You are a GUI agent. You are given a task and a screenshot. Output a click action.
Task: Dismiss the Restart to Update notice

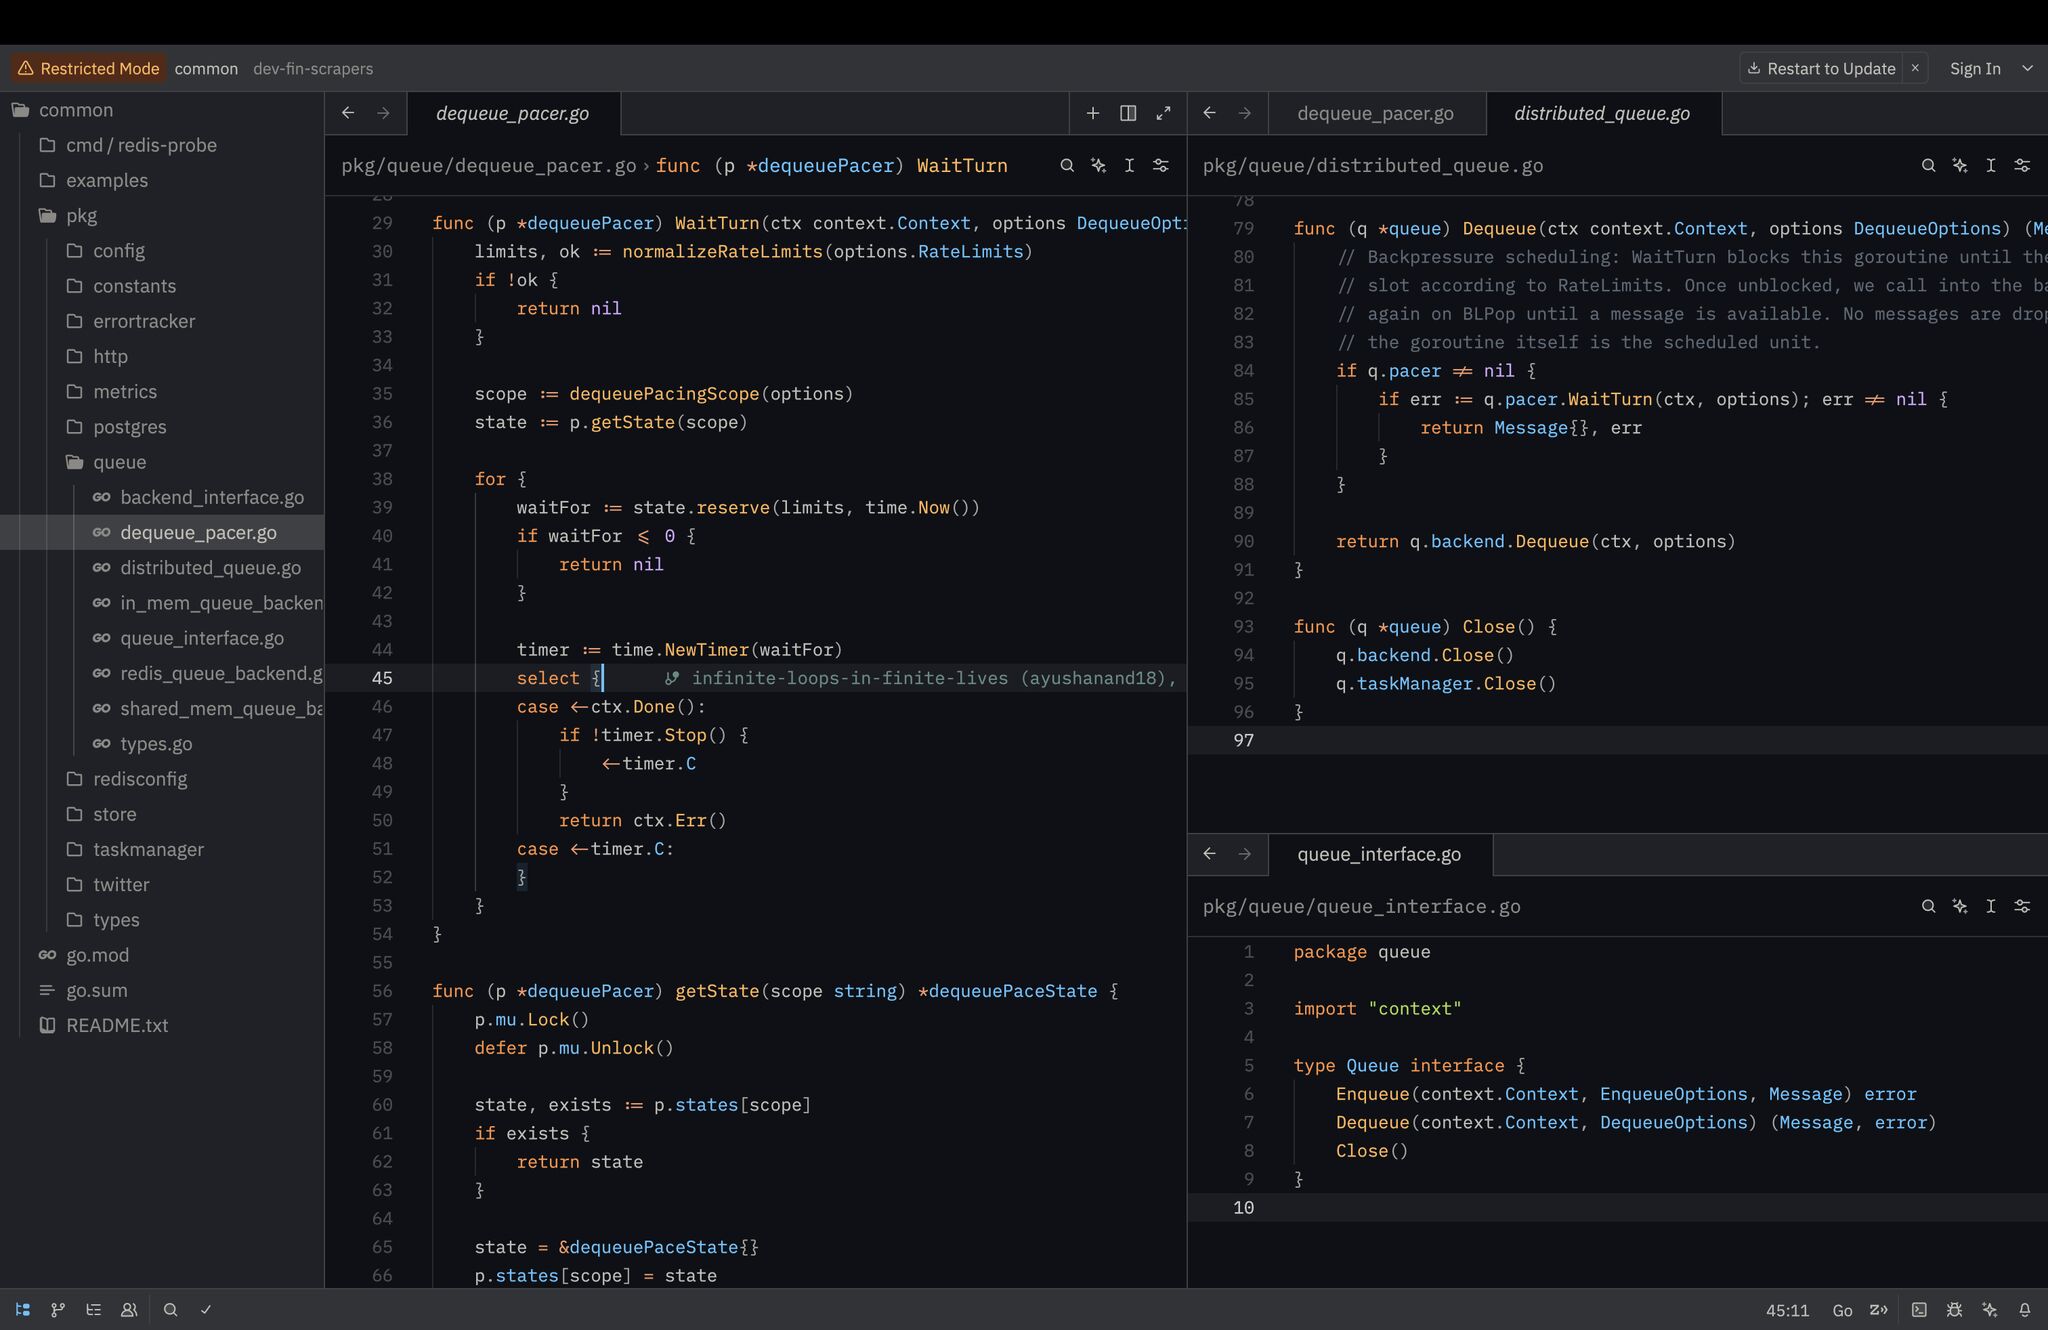(x=1915, y=69)
